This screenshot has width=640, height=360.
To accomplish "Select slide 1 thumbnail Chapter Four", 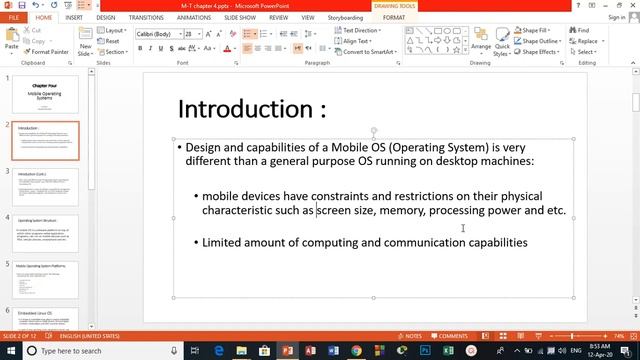I will coord(45,94).
